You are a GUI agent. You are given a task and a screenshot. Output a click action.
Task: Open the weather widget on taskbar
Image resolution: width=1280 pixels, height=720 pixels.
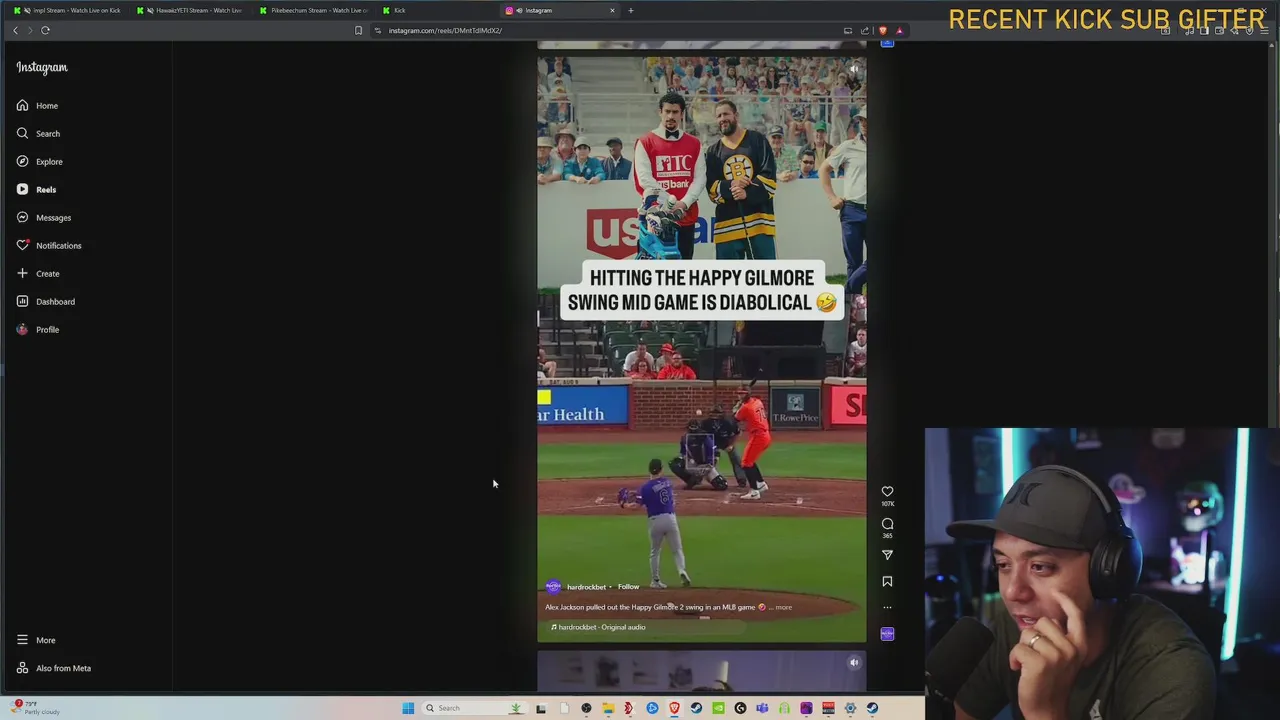pyautogui.click(x=35, y=707)
